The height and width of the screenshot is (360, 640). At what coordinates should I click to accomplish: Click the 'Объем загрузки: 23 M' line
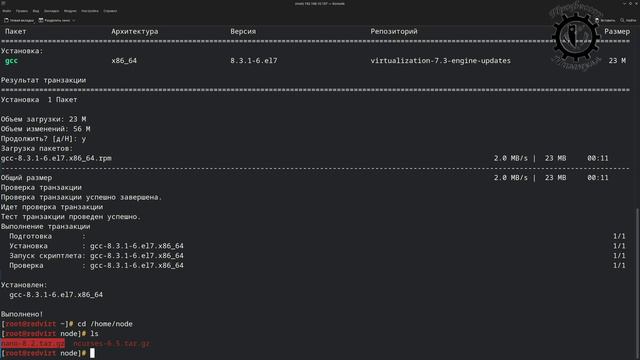(x=43, y=119)
